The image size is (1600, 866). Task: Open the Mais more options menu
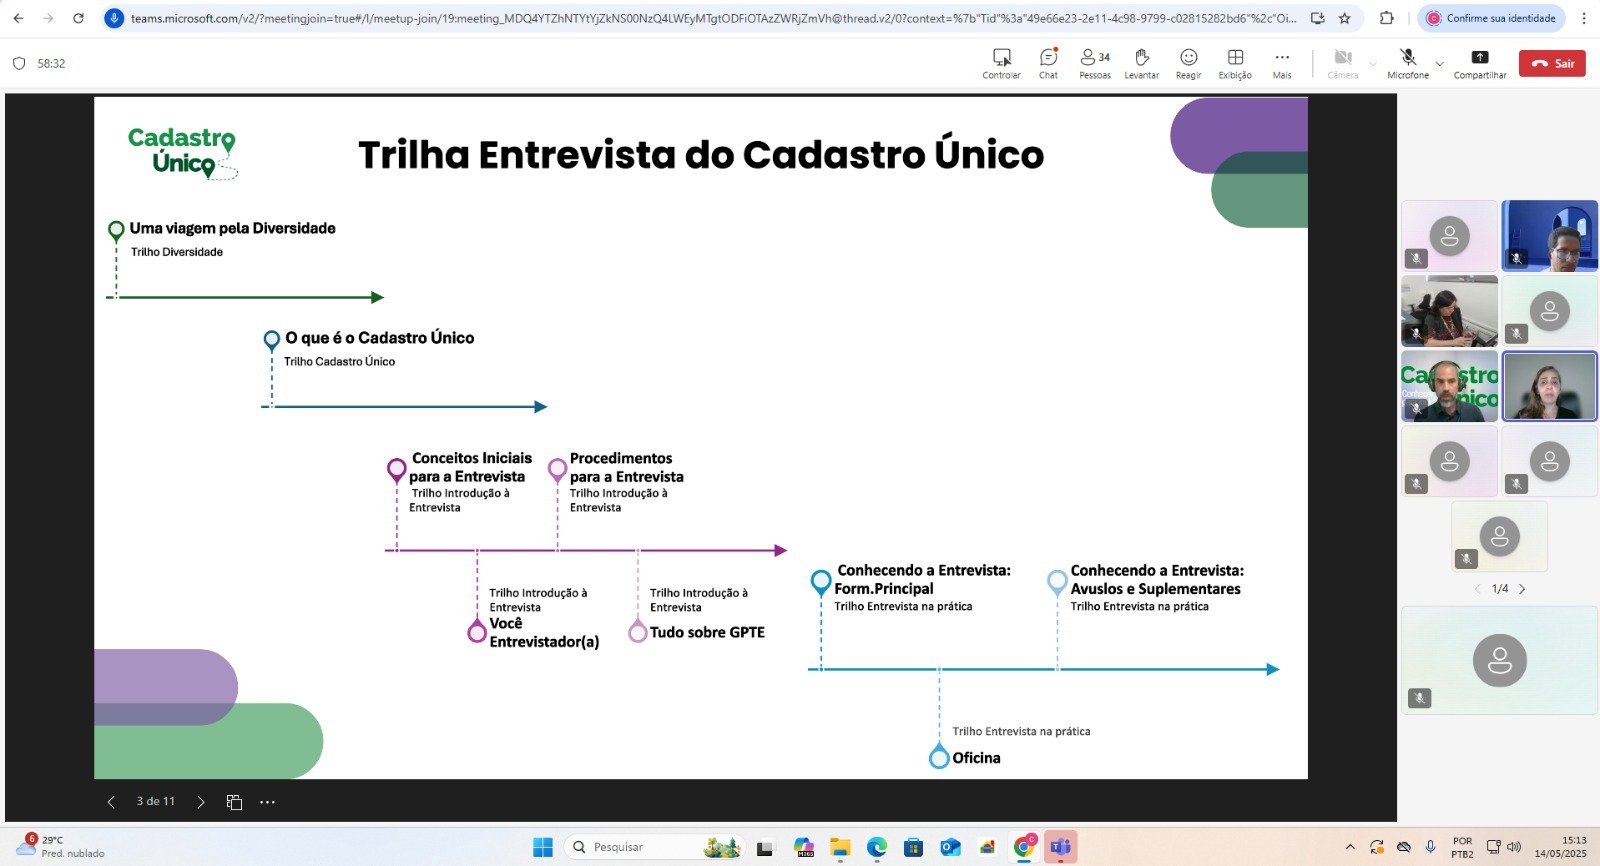tap(1282, 63)
